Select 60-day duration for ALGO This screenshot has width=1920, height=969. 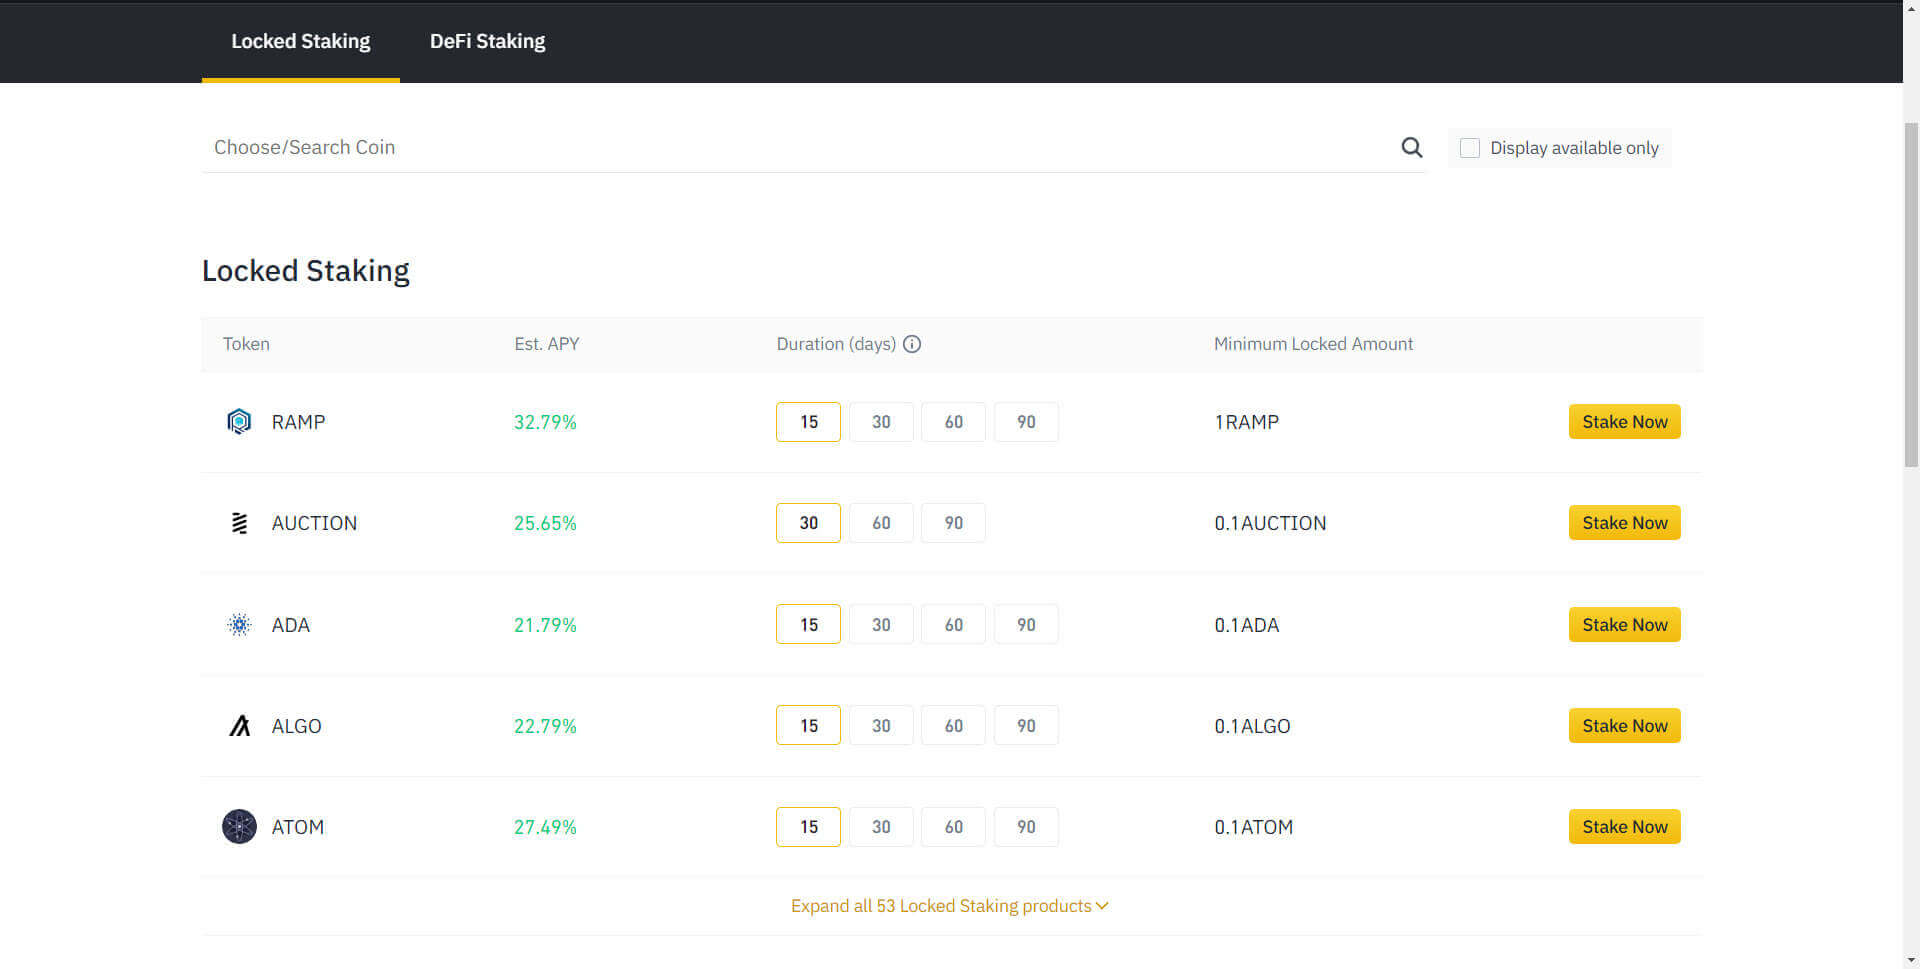pyautogui.click(x=954, y=726)
